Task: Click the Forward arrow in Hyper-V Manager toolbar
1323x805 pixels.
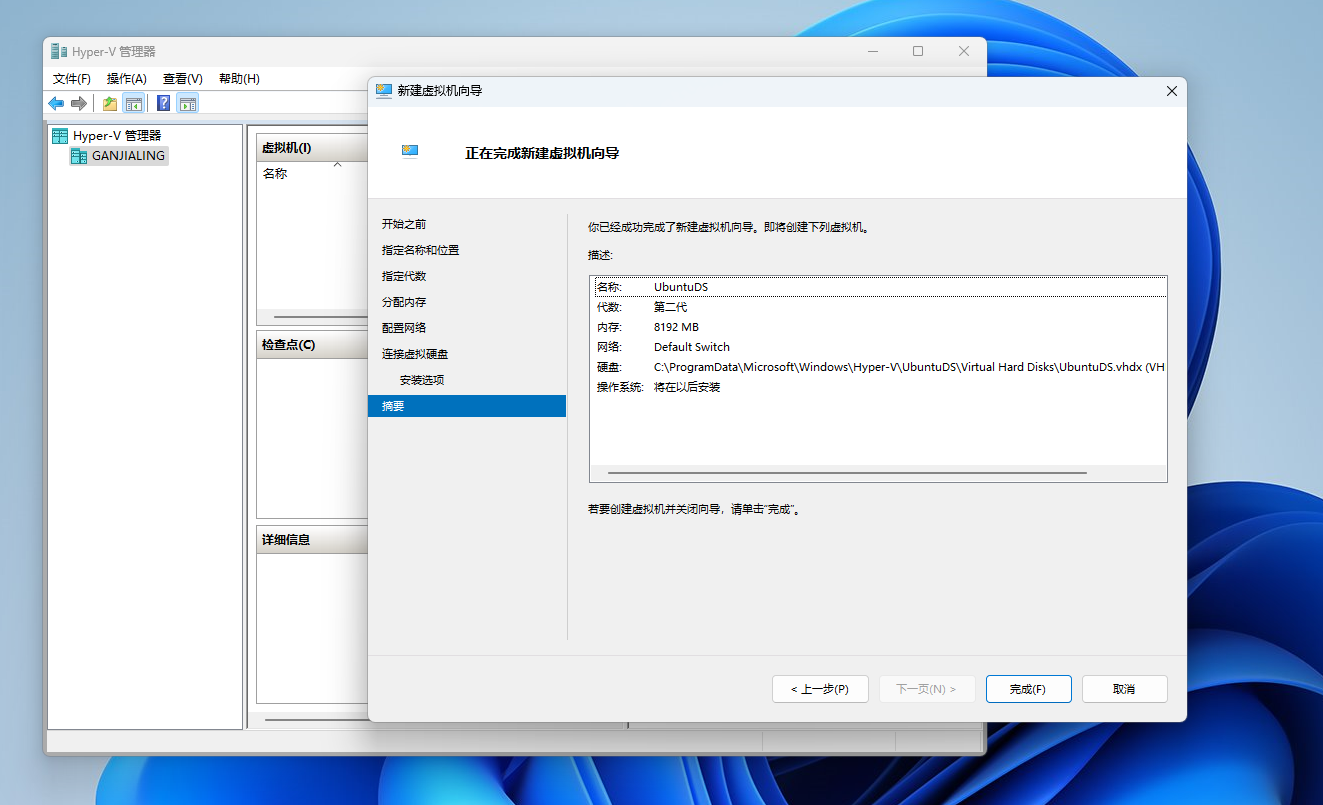Action: 78,103
